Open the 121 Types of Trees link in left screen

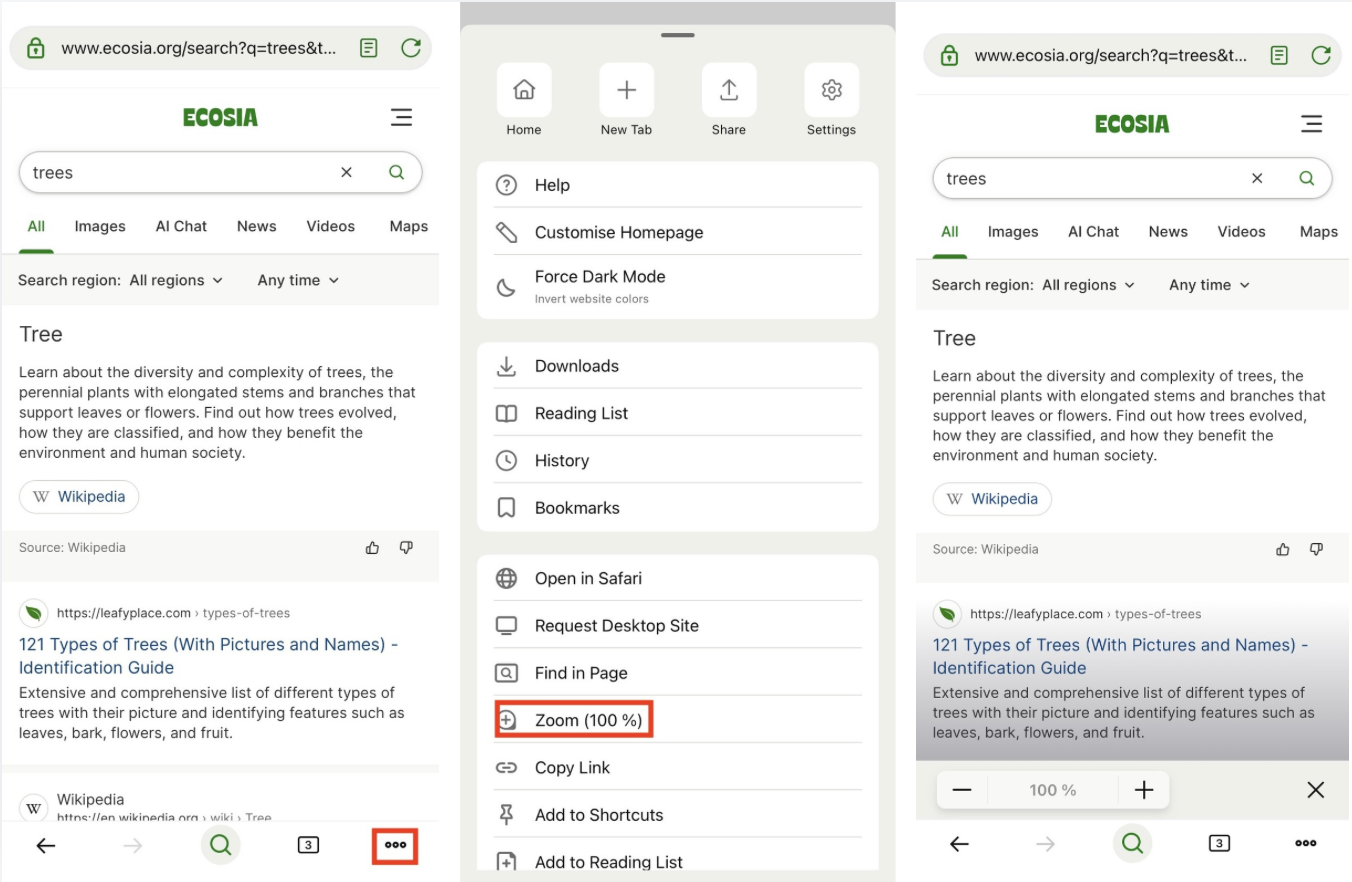[x=208, y=656]
